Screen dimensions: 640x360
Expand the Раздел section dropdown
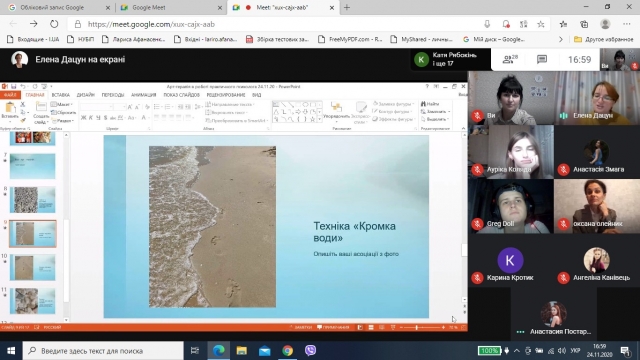click(63, 121)
